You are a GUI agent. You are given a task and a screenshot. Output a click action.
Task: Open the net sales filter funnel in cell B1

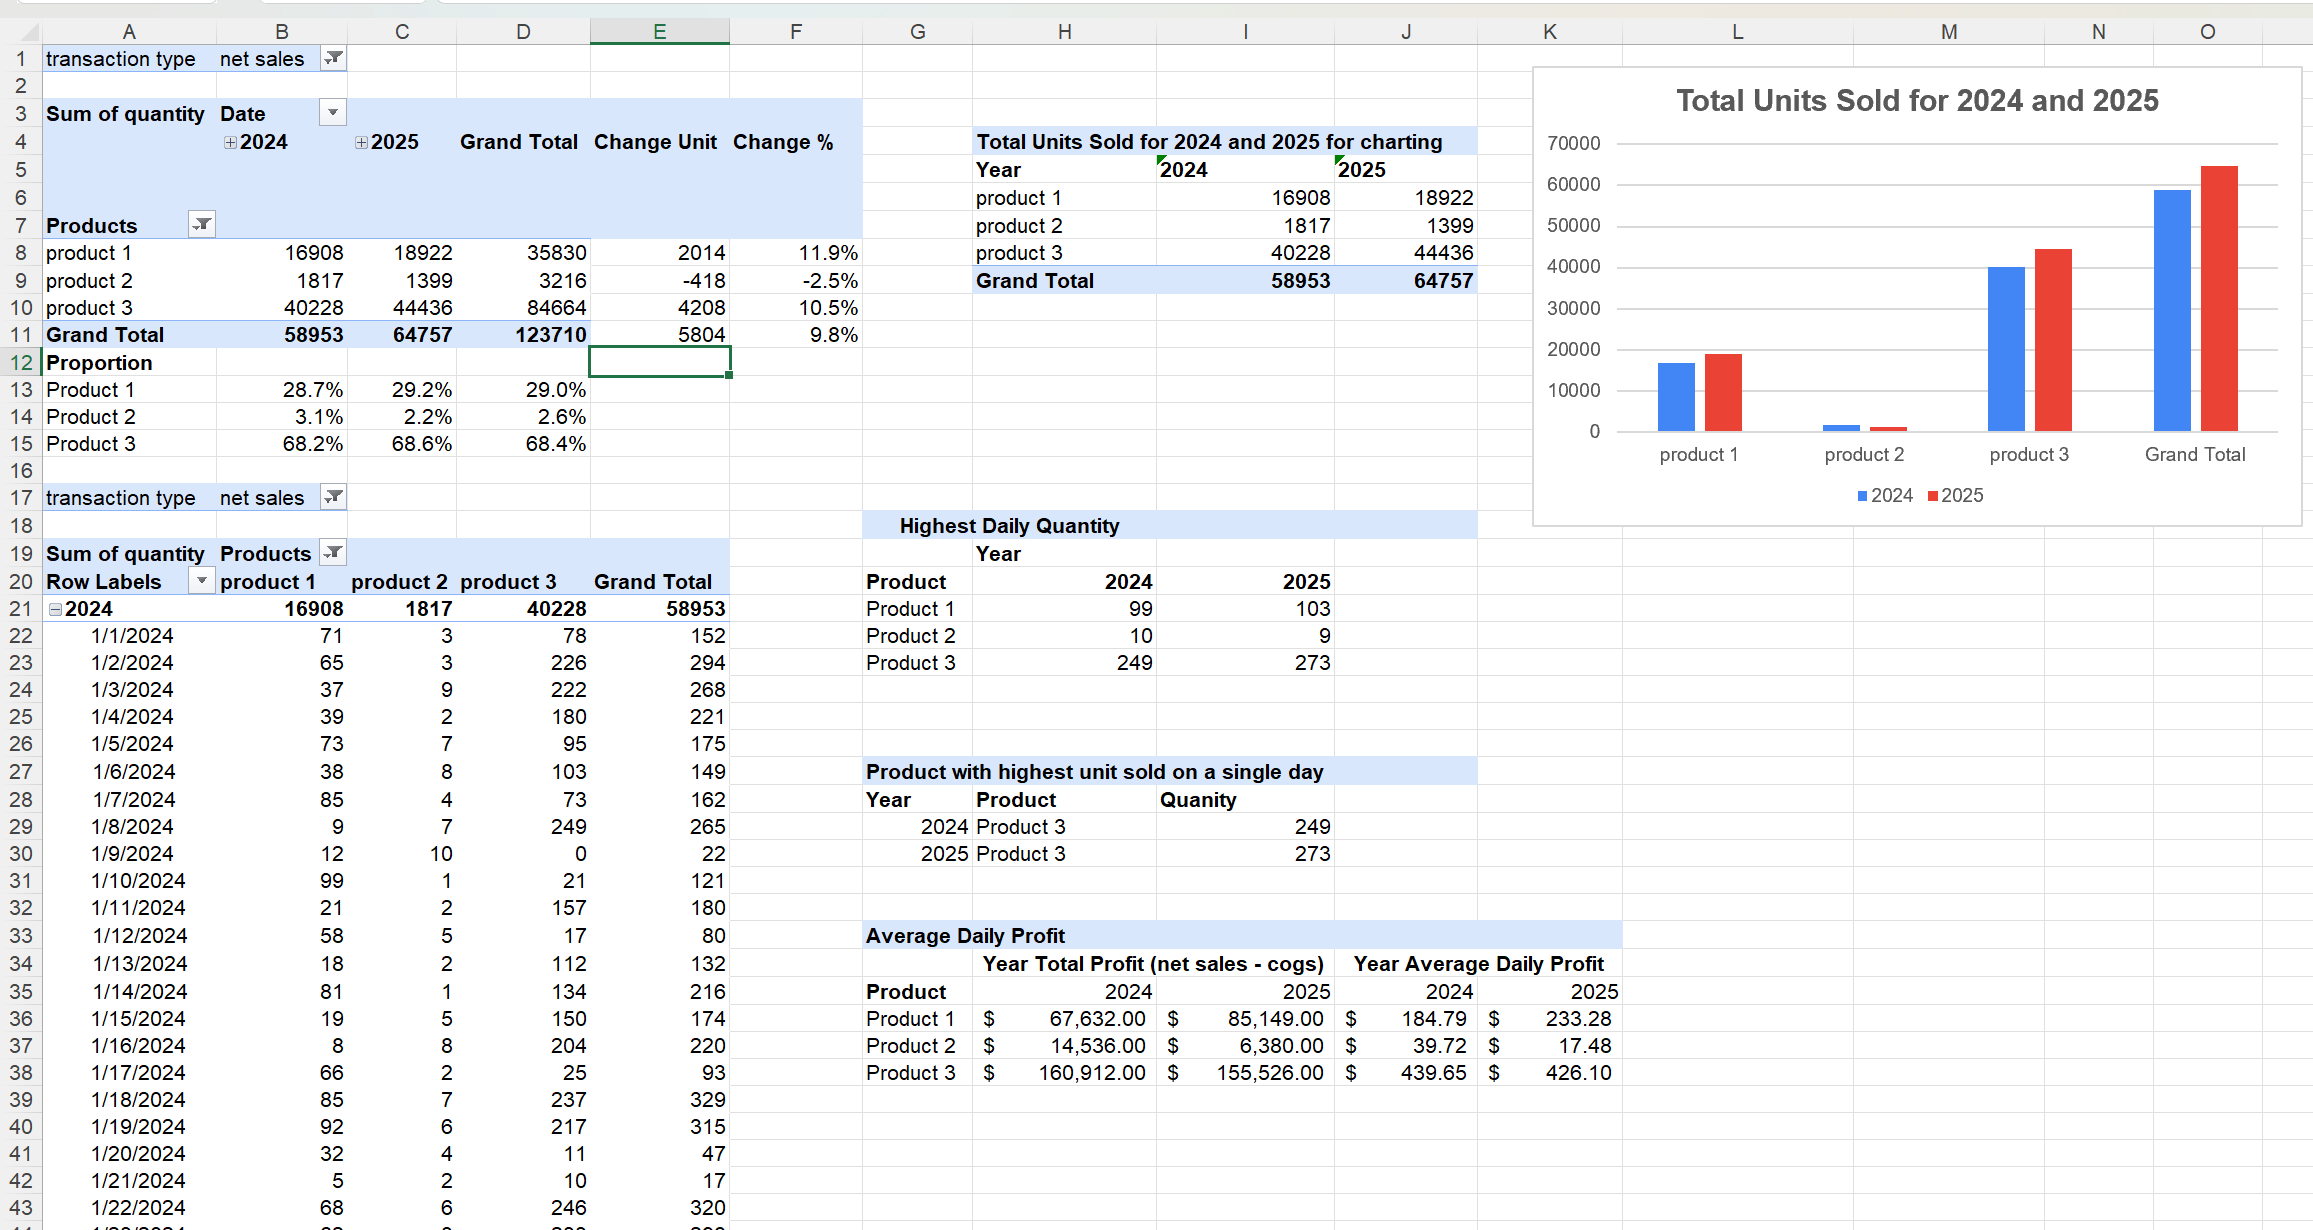pos(333,58)
